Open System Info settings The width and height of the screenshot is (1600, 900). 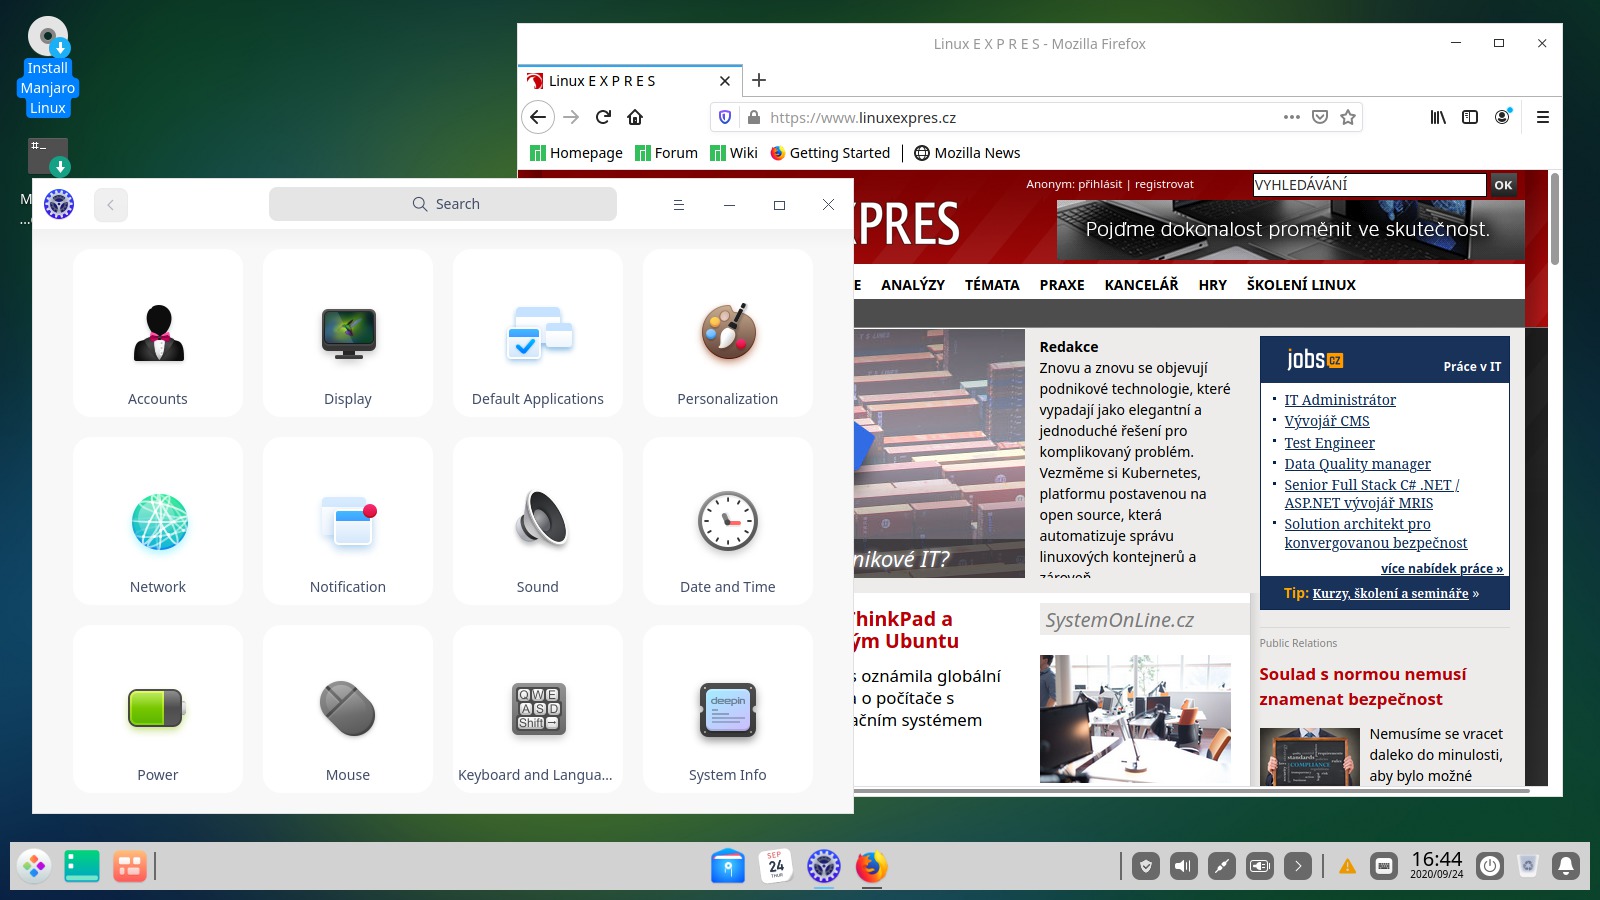click(x=728, y=709)
